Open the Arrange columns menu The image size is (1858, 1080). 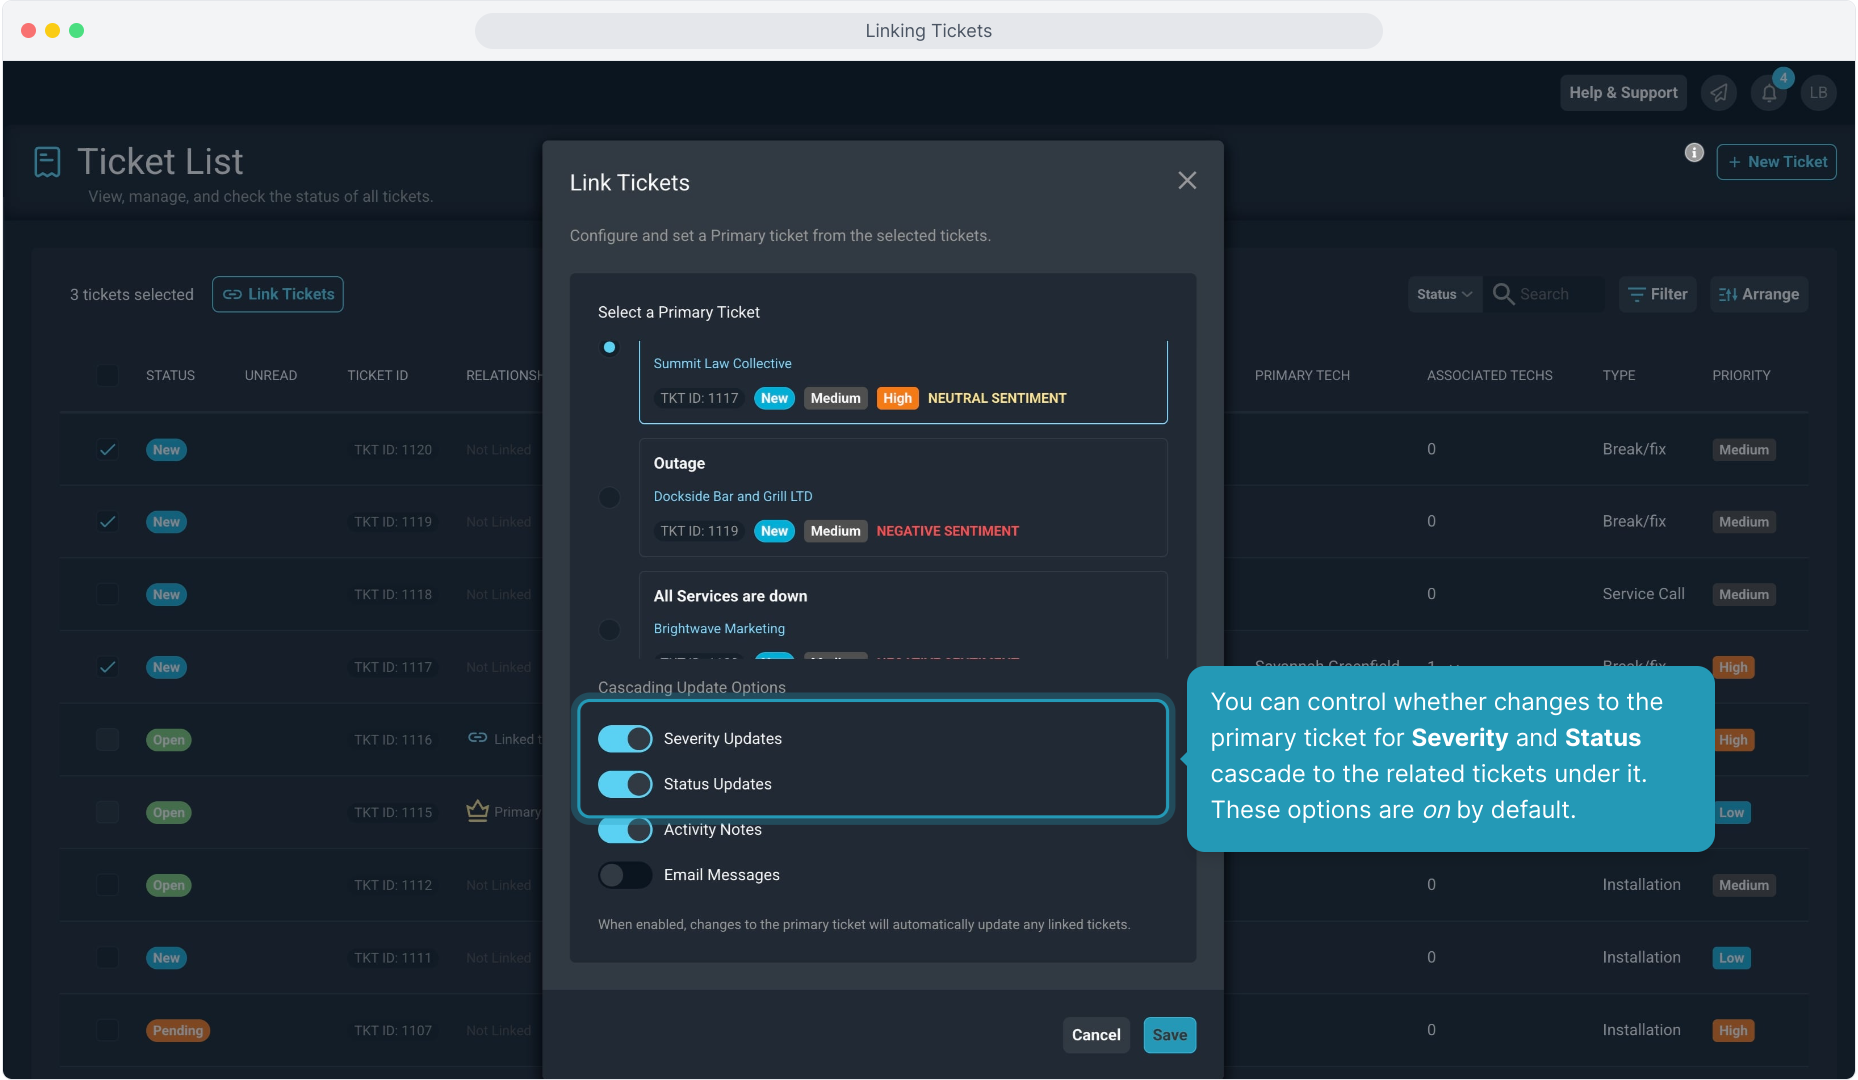coord(1758,294)
